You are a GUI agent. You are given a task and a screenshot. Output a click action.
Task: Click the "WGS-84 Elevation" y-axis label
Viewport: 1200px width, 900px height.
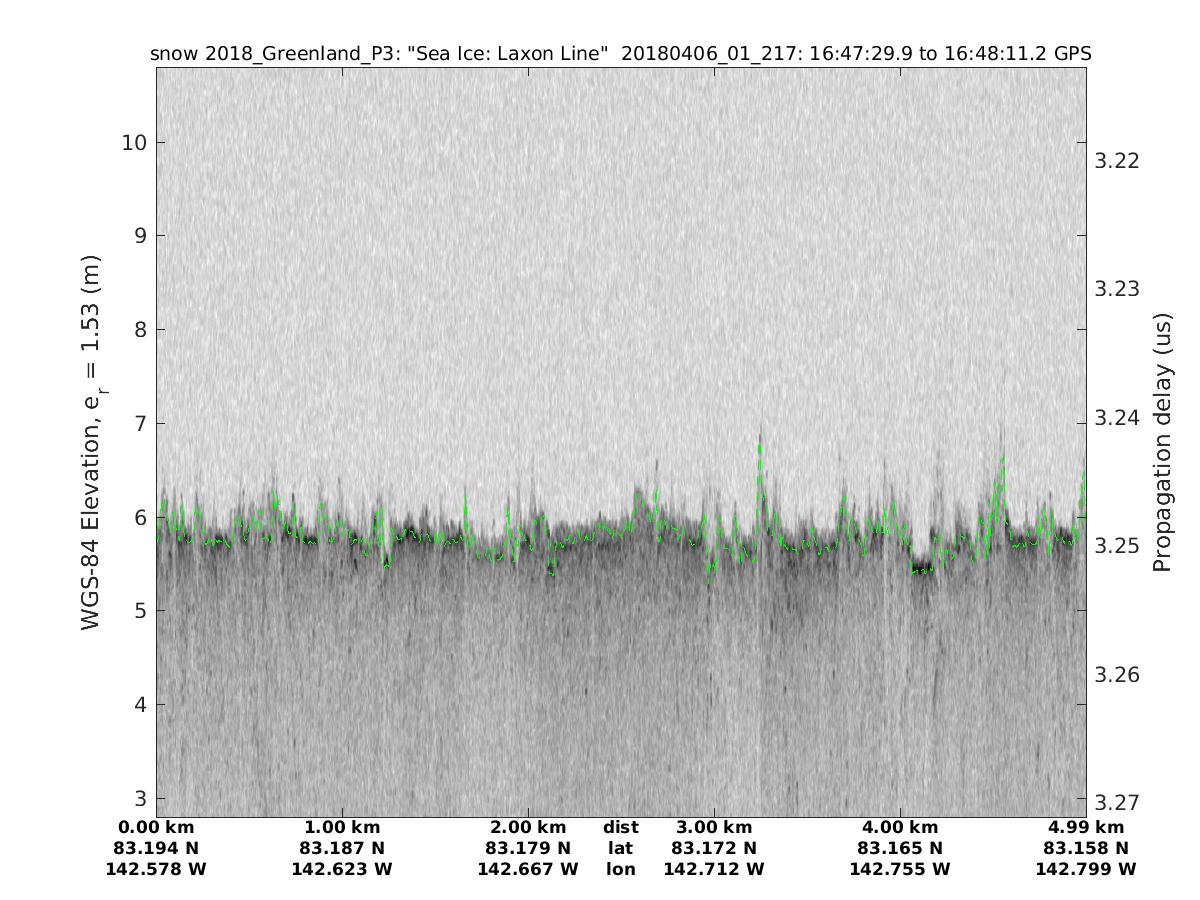[91, 453]
